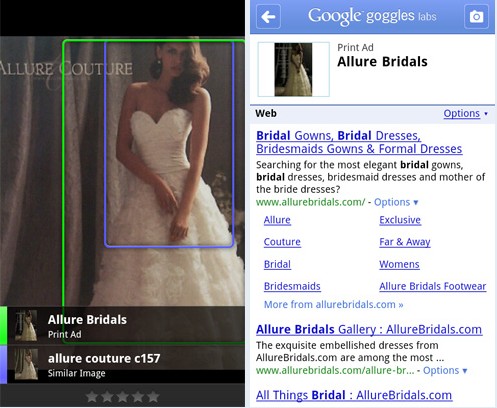Open More from allurebridals.com link
This screenshot has width=497, height=408.
333,305
